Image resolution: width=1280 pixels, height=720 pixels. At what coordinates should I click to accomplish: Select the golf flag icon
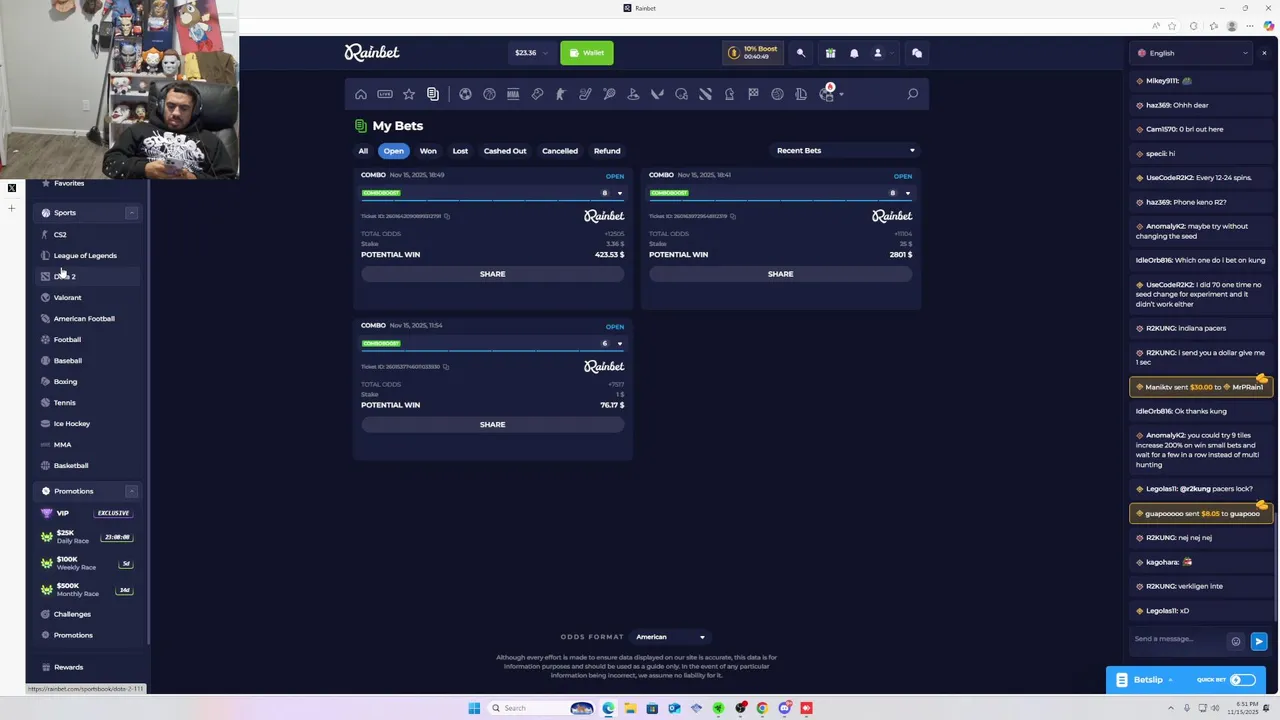(633, 94)
